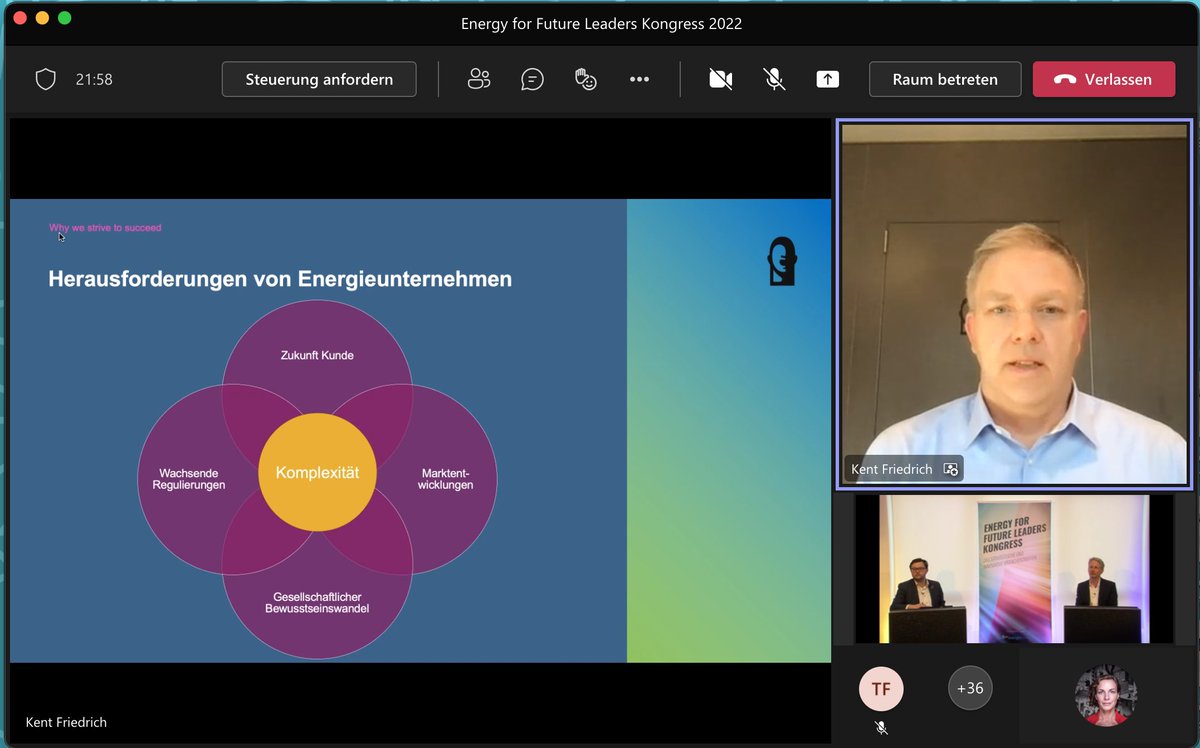
Task: Select Kent Friedrich's video tile
Action: tap(1015, 304)
